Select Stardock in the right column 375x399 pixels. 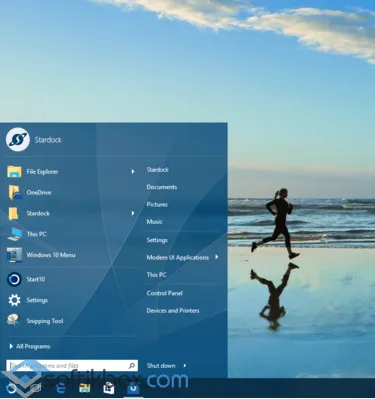(158, 170)
